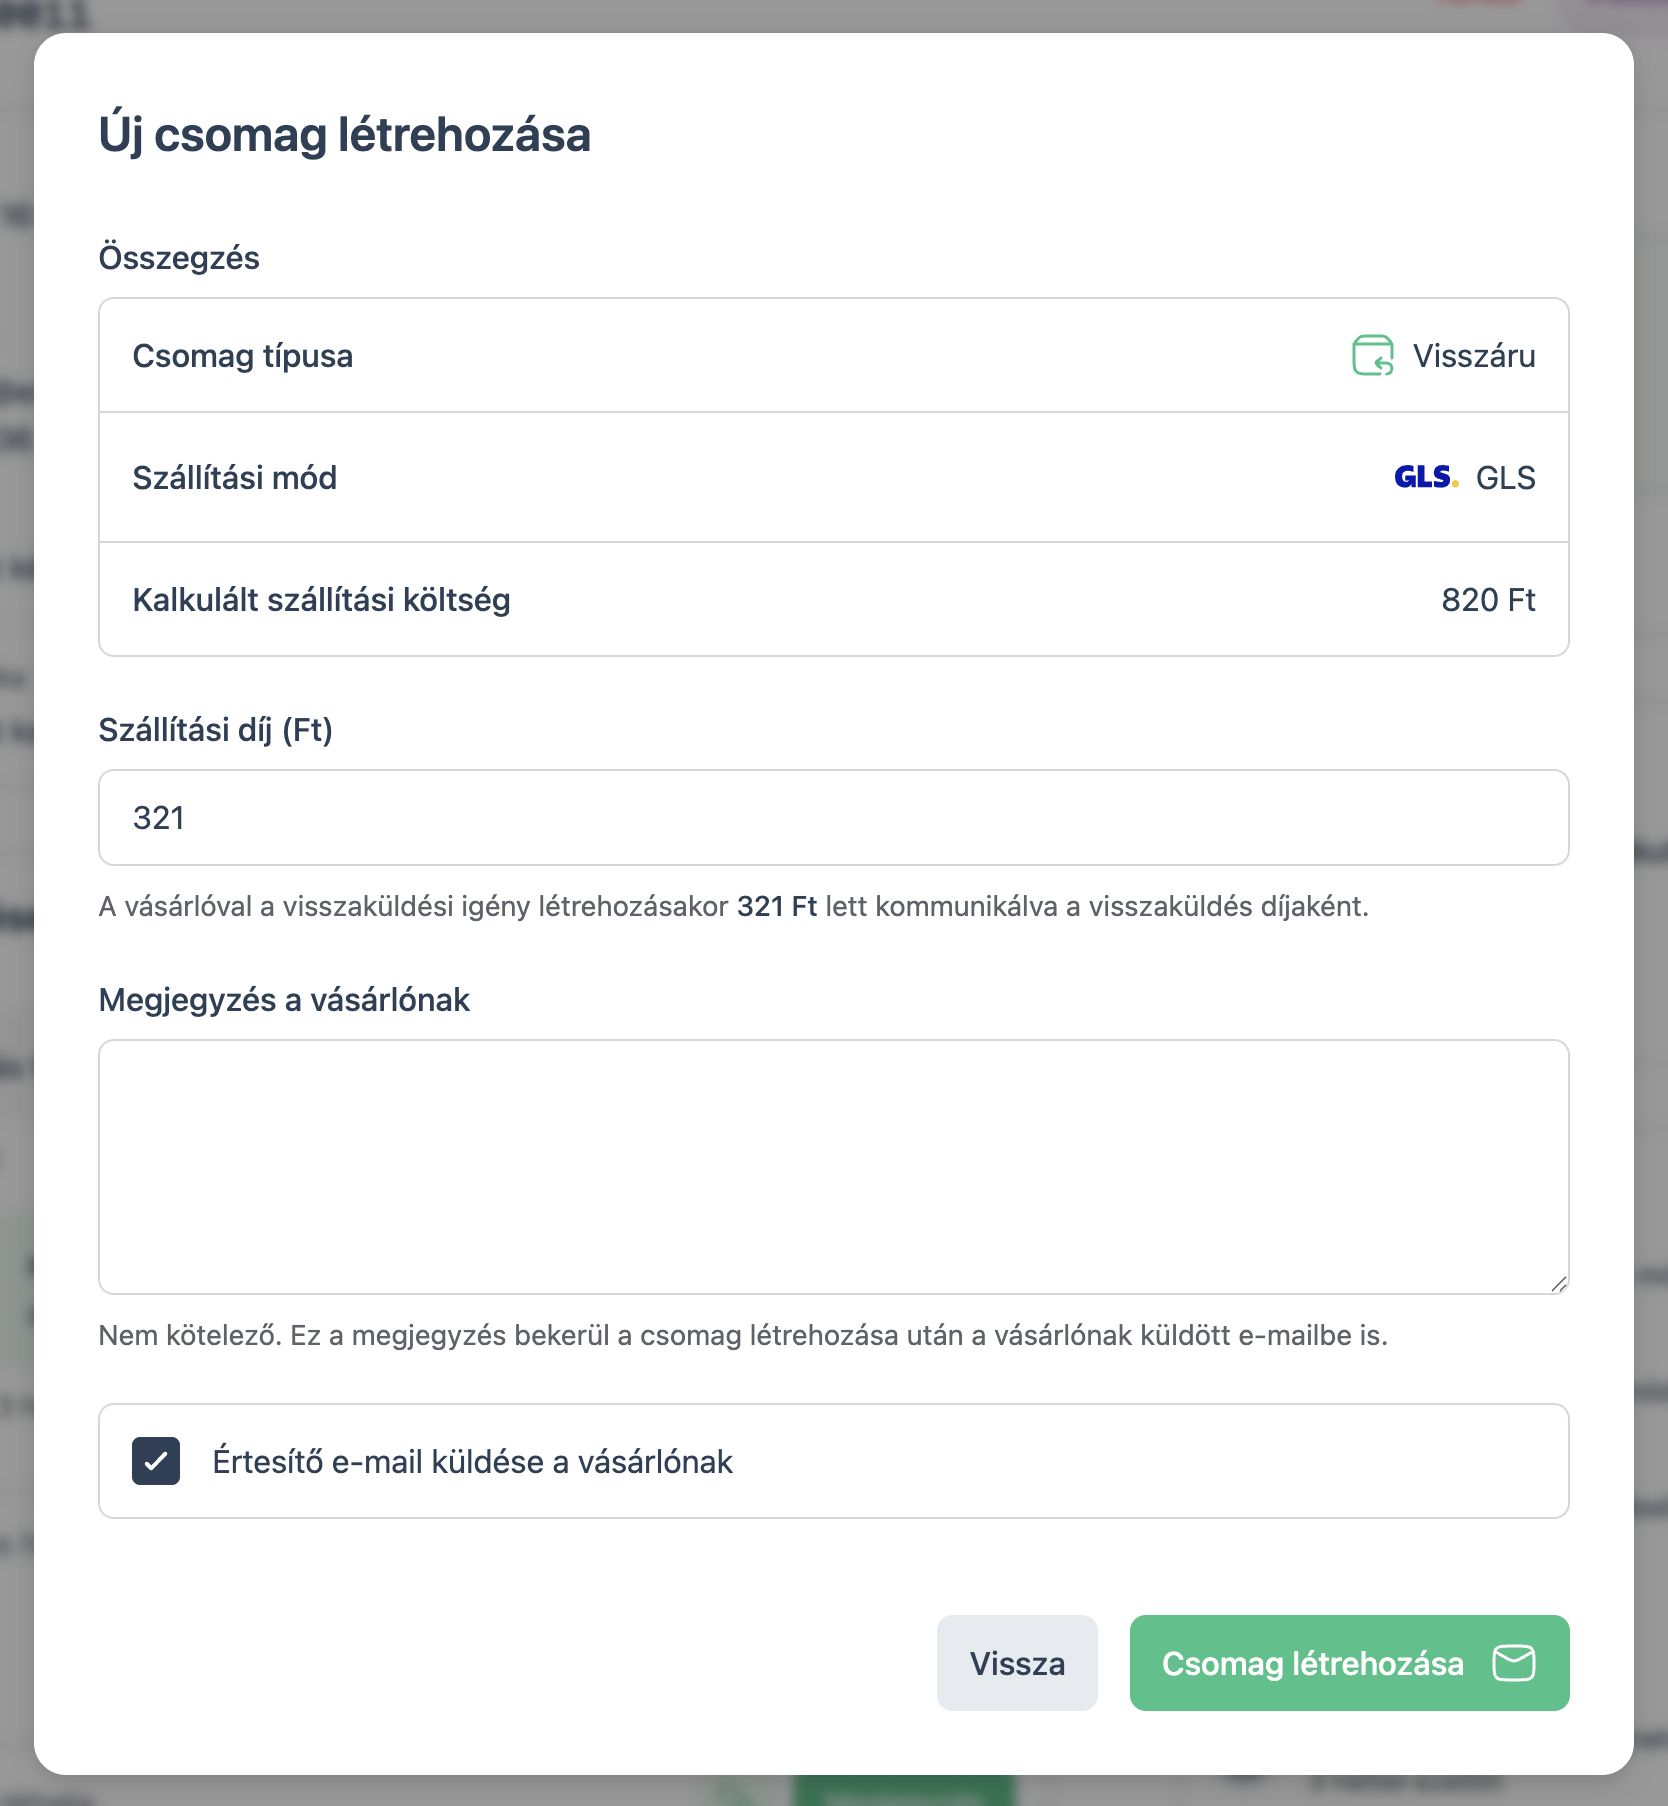Image resolution: width=1668 pixels, height=1806 pixels.
Task: Click the Visszáru label text
Action: [x=1474, y=356]
